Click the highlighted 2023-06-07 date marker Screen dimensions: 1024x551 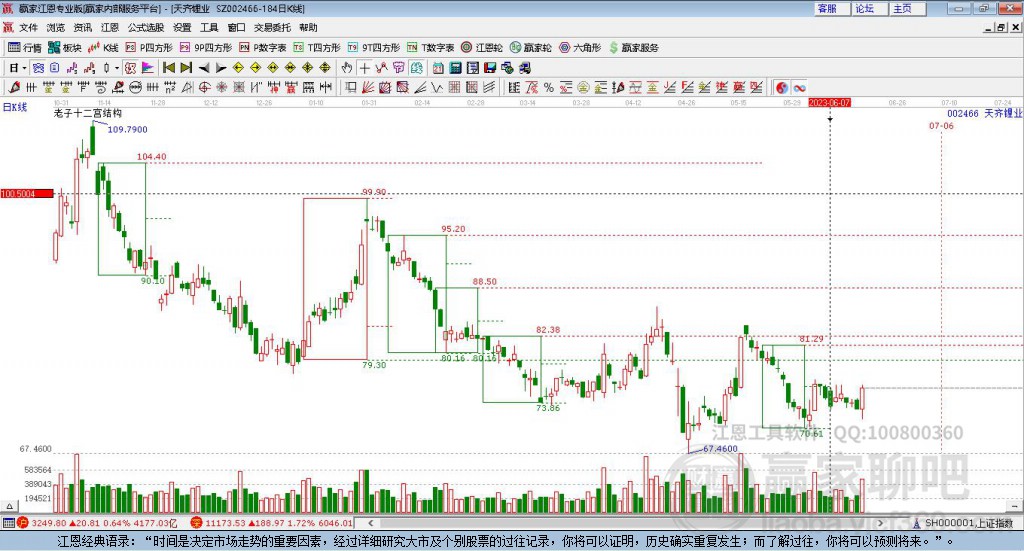click(x=829, y=102)
